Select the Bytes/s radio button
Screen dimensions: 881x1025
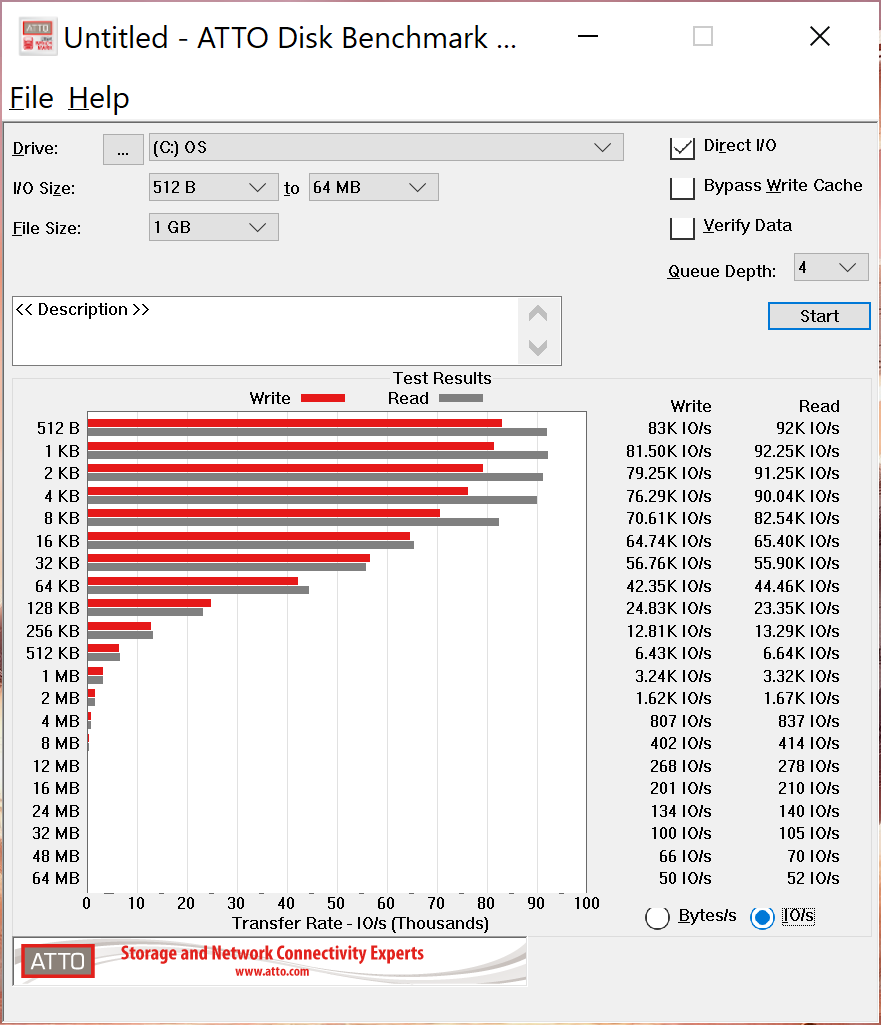click(x=657, y=918)
